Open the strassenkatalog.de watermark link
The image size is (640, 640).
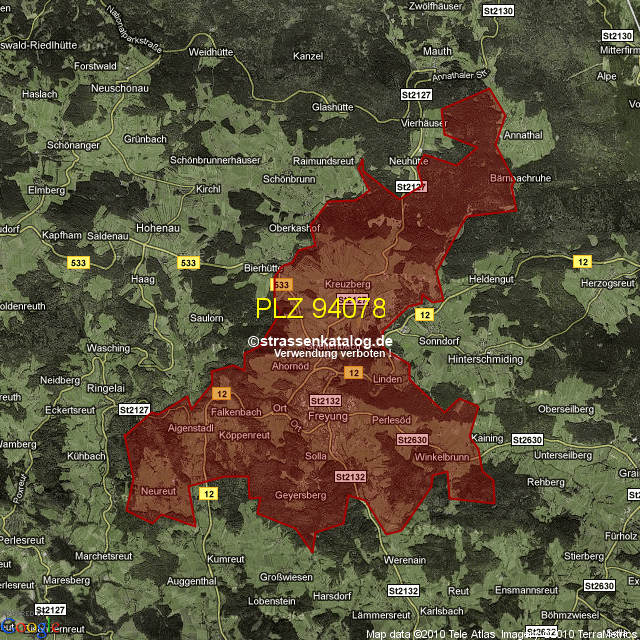point(320,341)
